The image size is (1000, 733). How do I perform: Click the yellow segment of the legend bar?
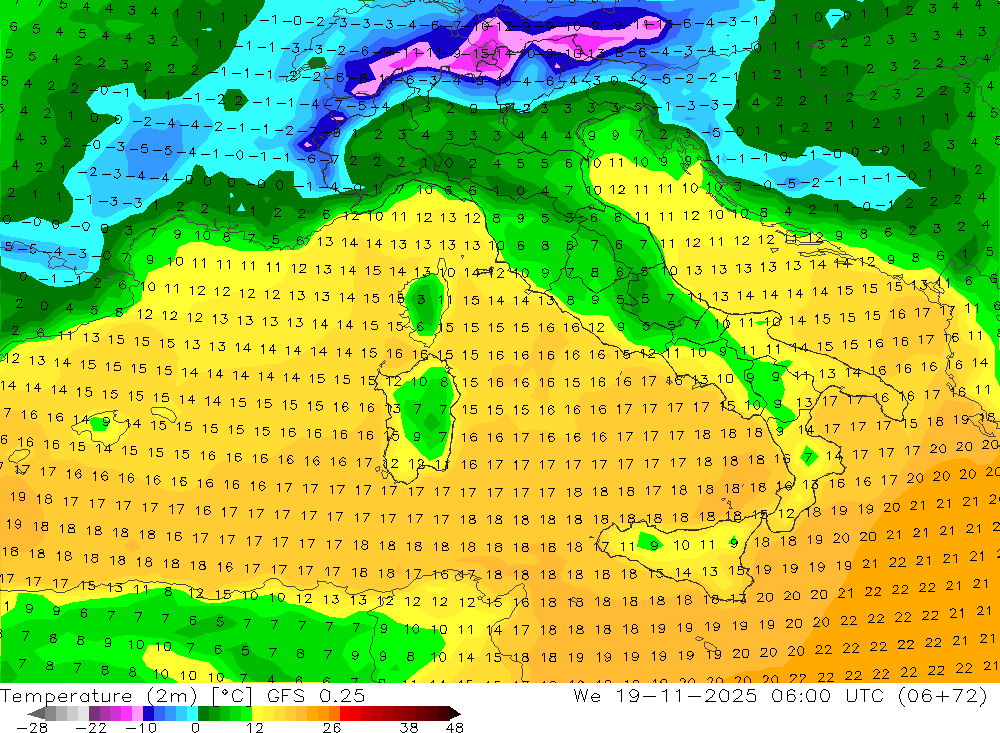coord(258,713)
